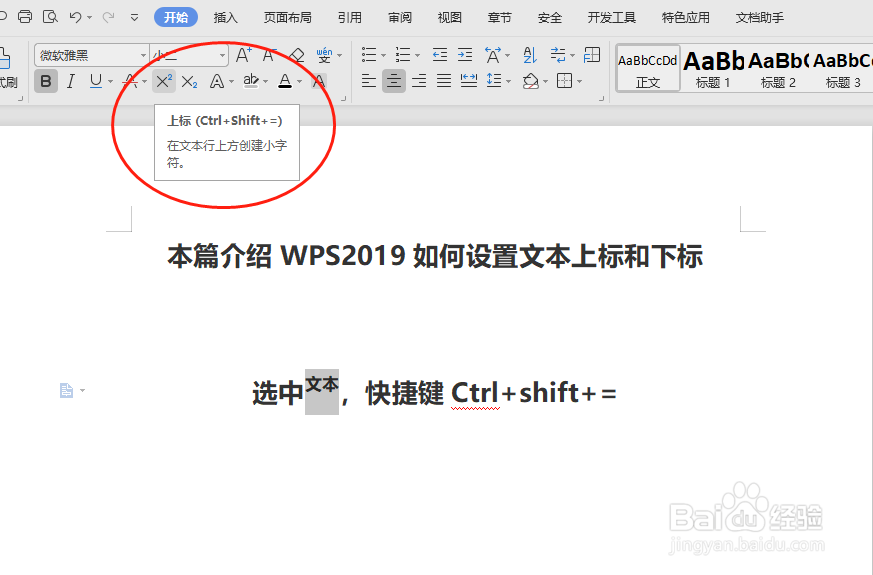Expand the phonetic guide dropdown arrow
The image size is (873, 575).
click(x=340, y=55)
